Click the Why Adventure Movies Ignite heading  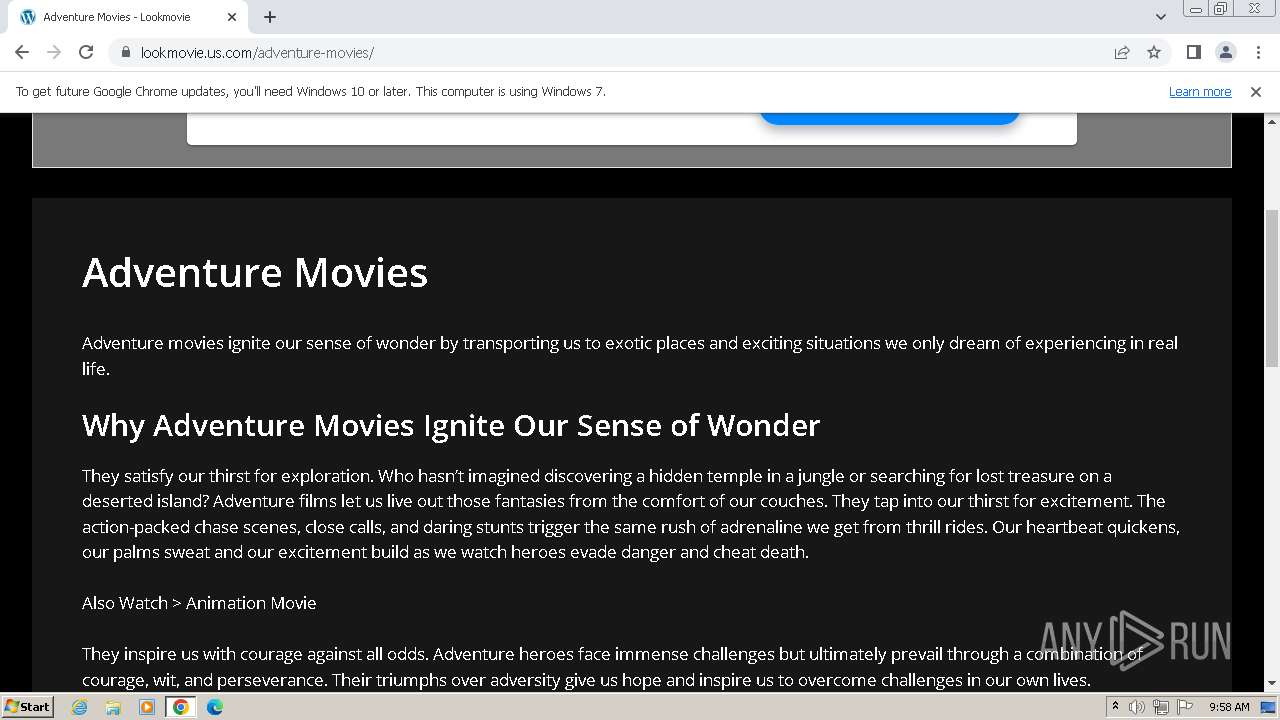[x=451, y=425]
